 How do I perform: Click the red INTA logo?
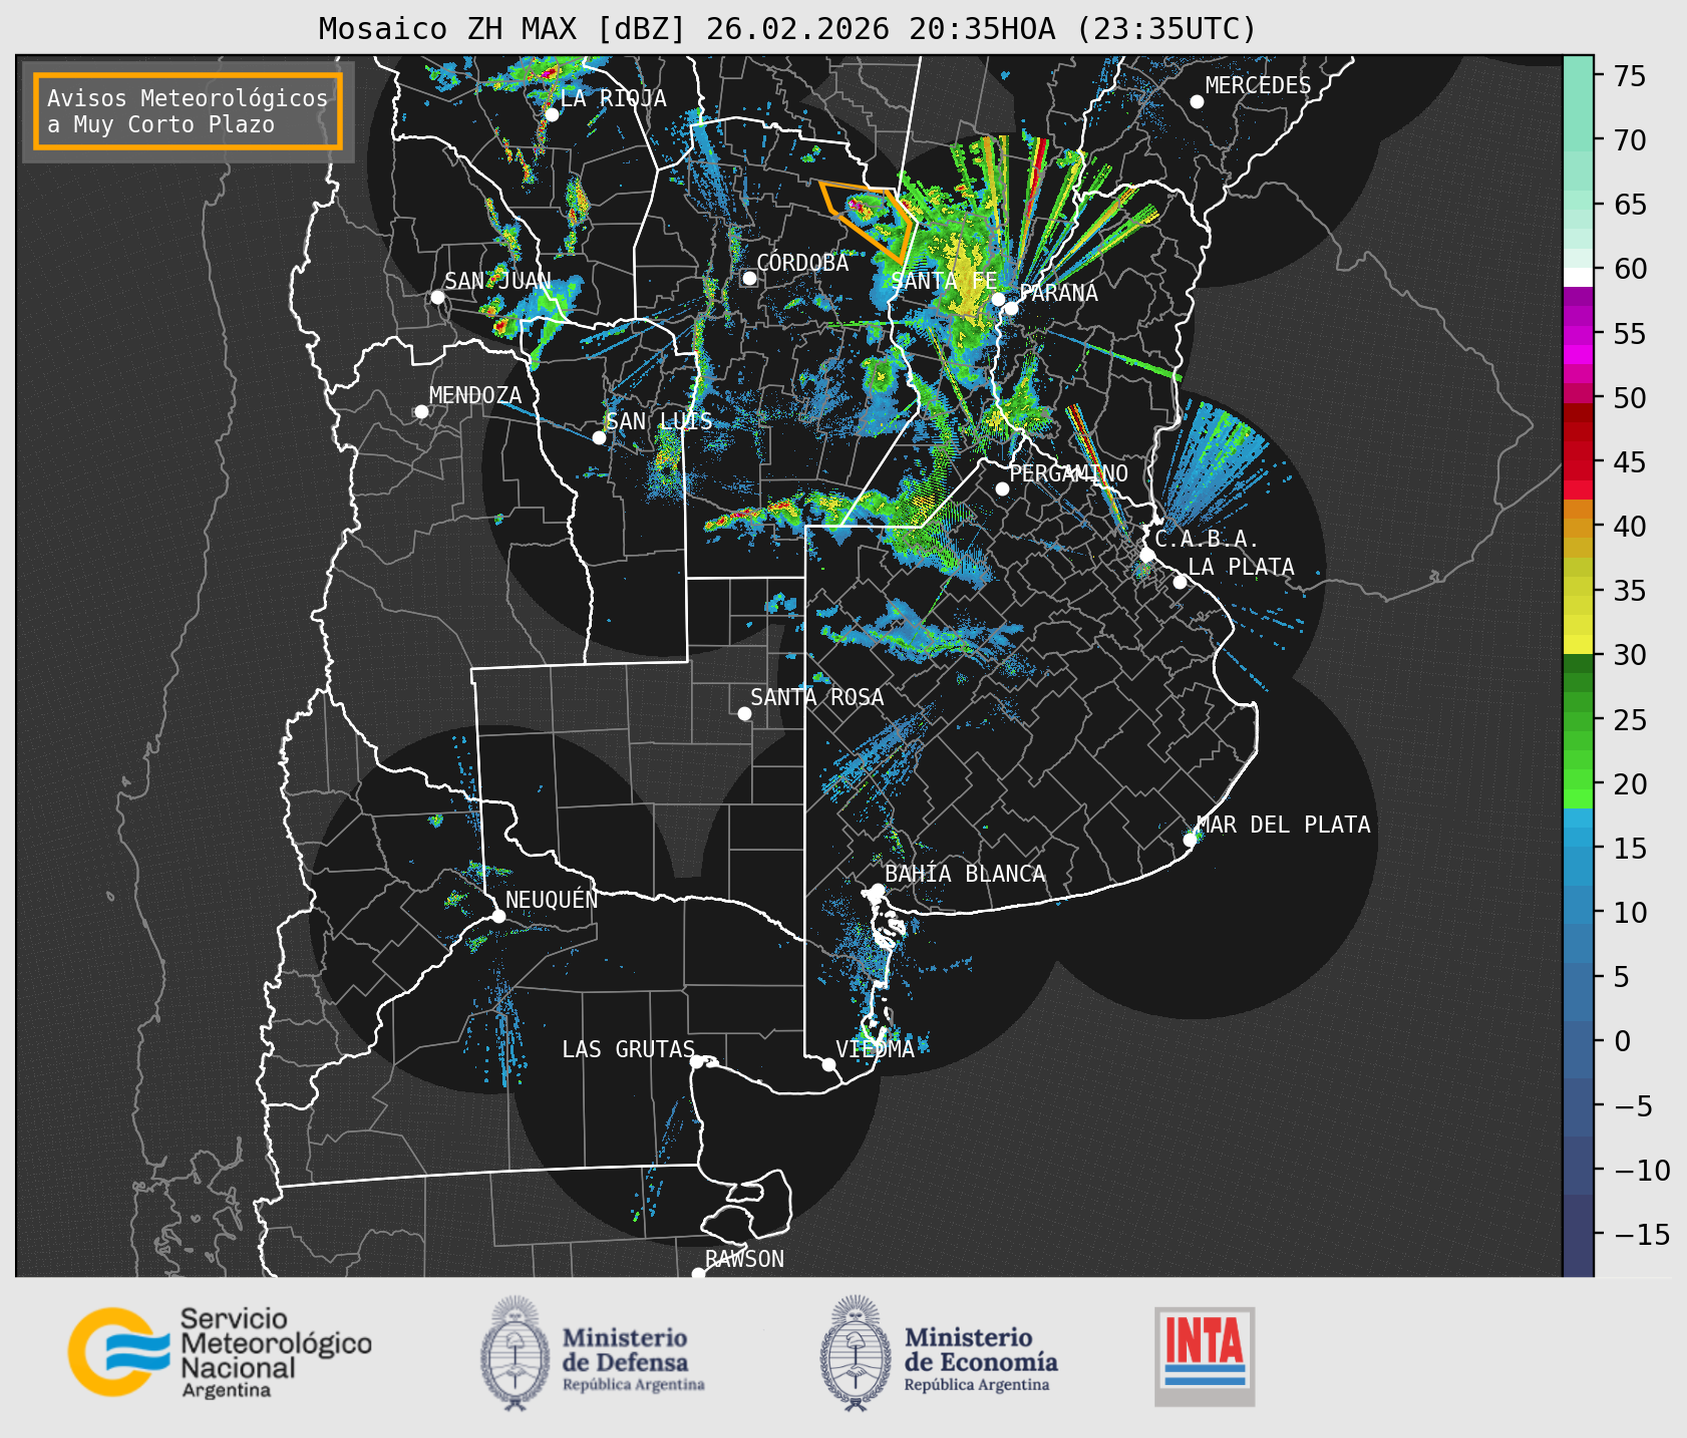pyautogui.click(x=1204, y=1356)
